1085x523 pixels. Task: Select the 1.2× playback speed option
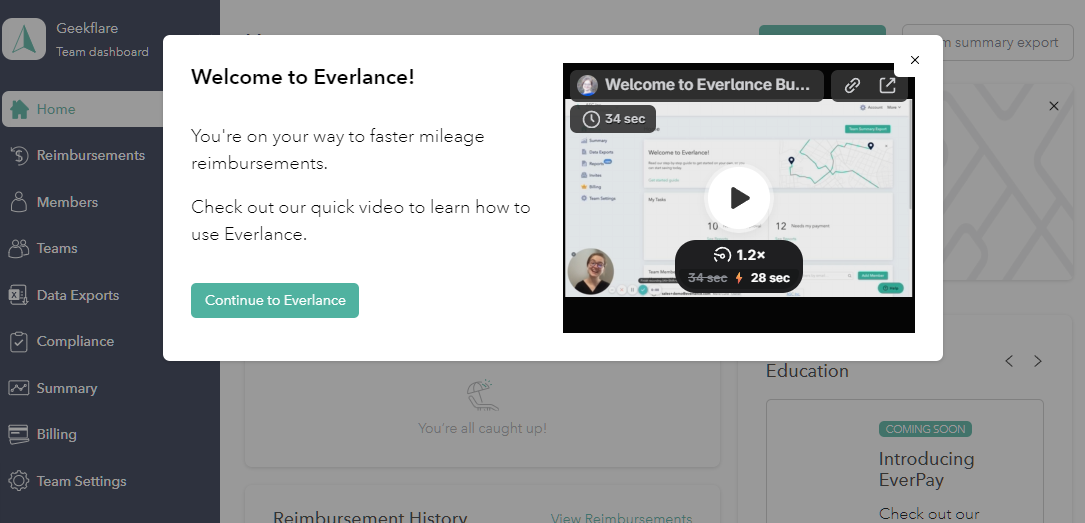tap(739, 255)
